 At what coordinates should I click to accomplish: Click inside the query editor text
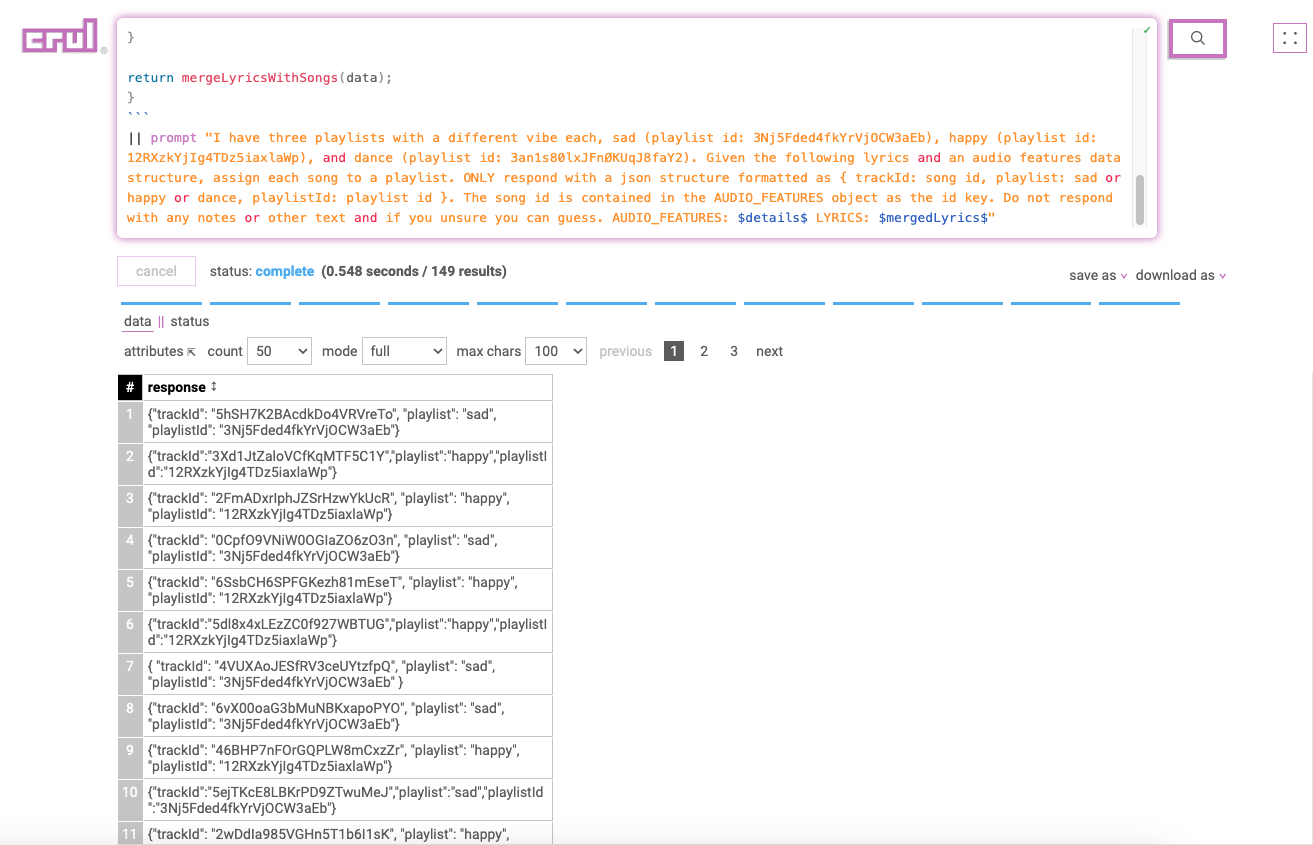point(625,127)
